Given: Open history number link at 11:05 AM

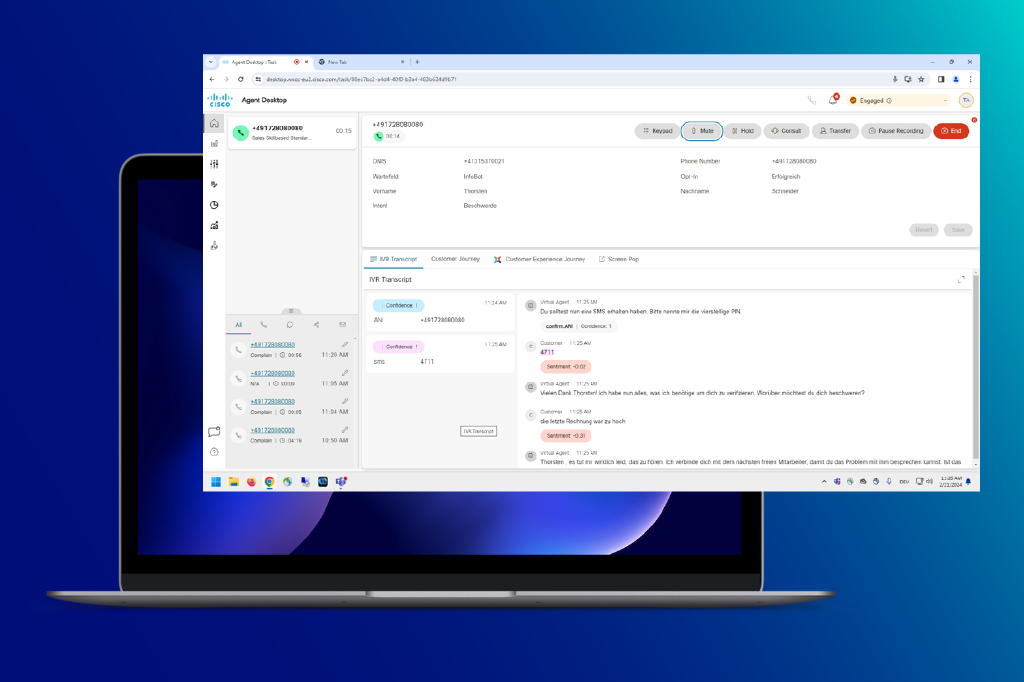Looking at the screenshot, I should pos(273,373).
